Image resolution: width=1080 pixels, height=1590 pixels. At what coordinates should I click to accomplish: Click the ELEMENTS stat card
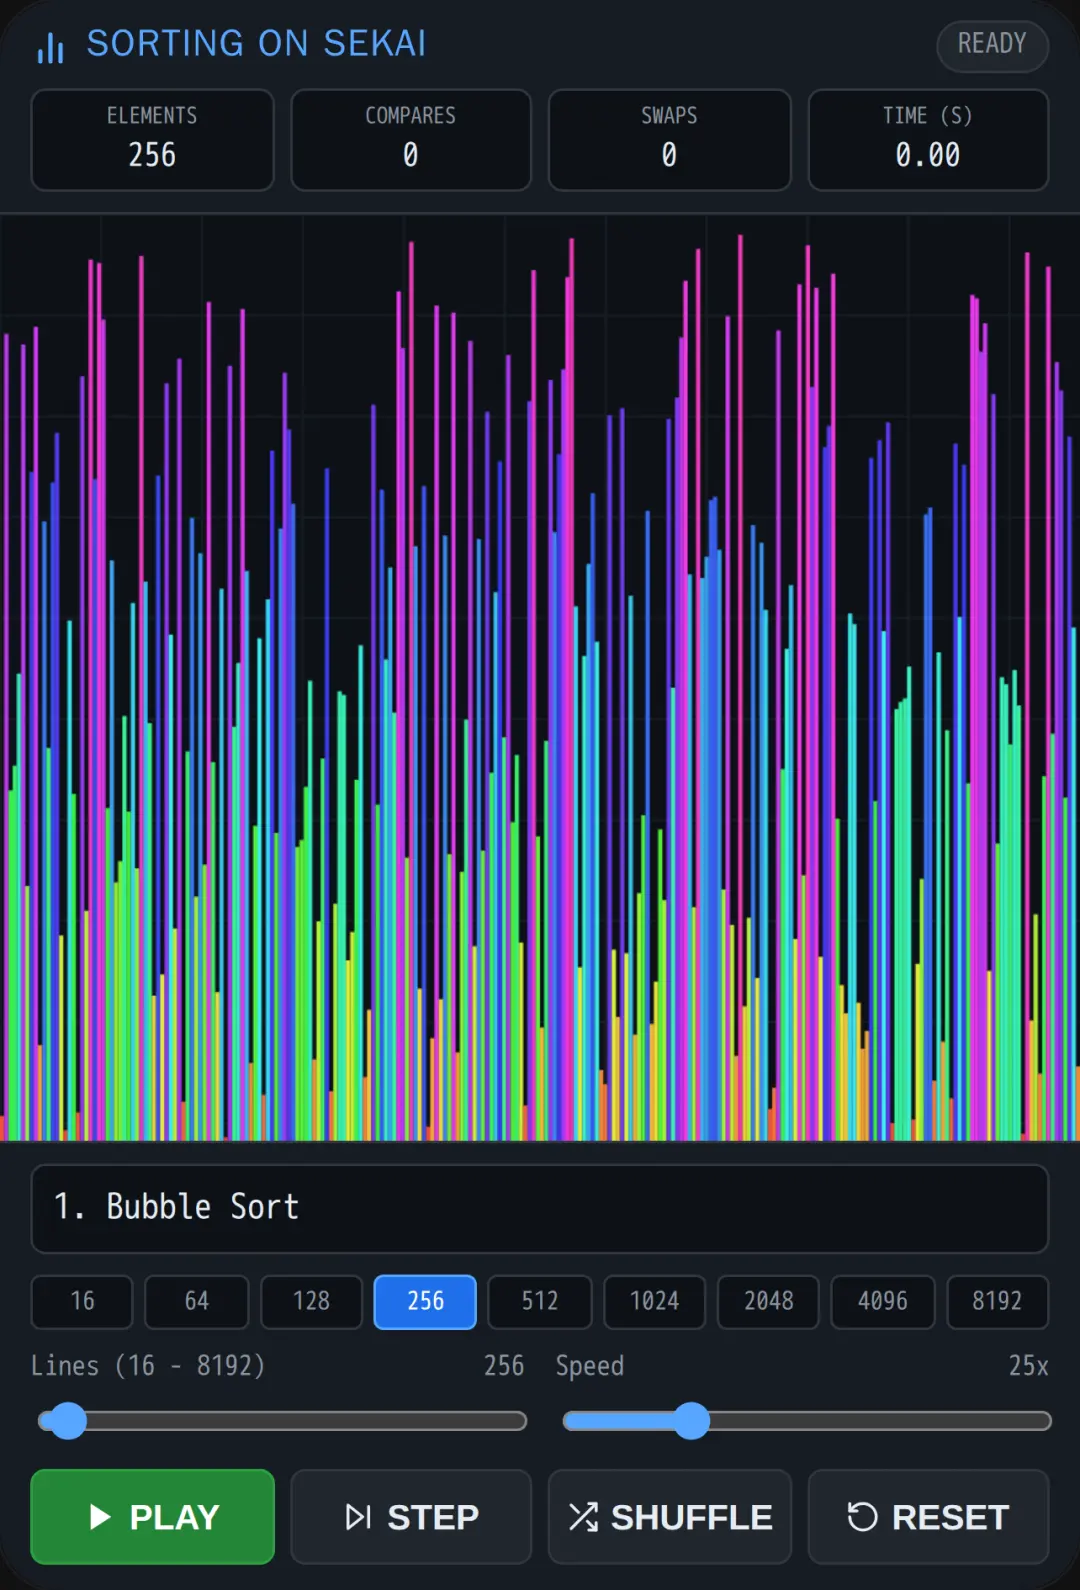(152, 140)
